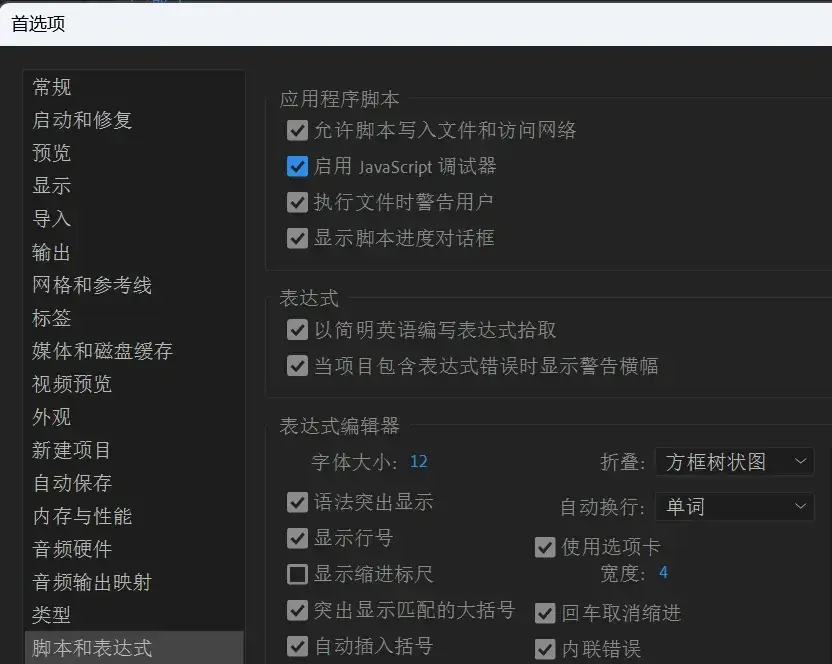
Task: Select the 导入 category
Action: point(51,219)
